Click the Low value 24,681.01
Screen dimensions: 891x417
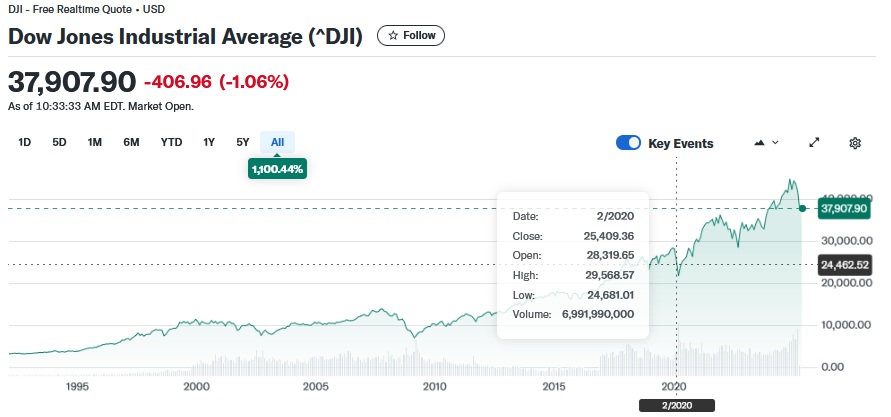[610, 295]
